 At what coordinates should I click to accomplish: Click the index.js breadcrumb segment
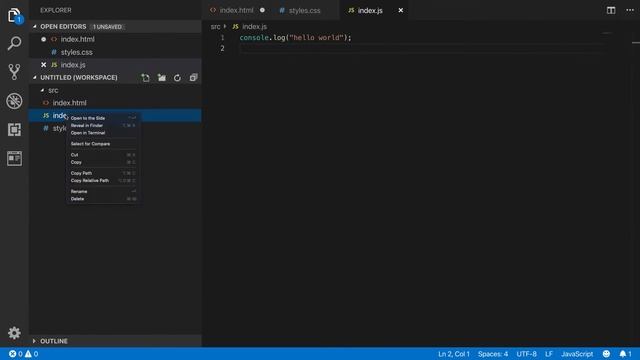click(x=254, y=27)
